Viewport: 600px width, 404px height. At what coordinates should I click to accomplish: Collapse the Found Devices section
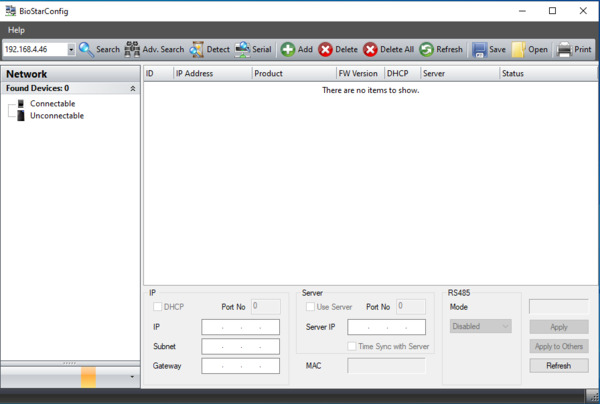click(133, 88)
